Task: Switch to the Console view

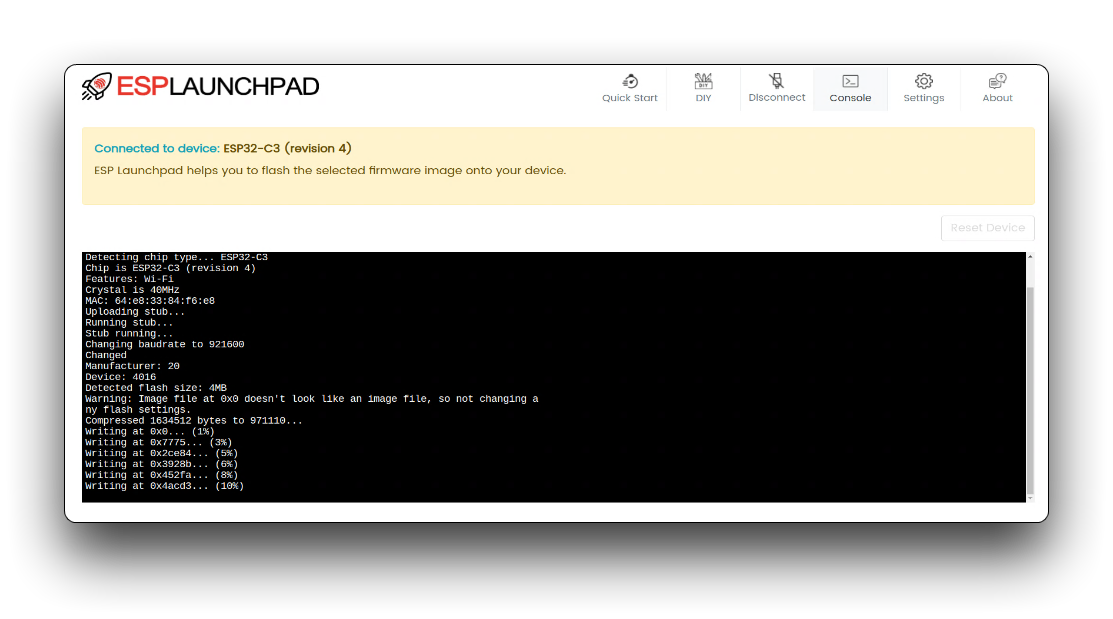Action: [x=850, y=89]
